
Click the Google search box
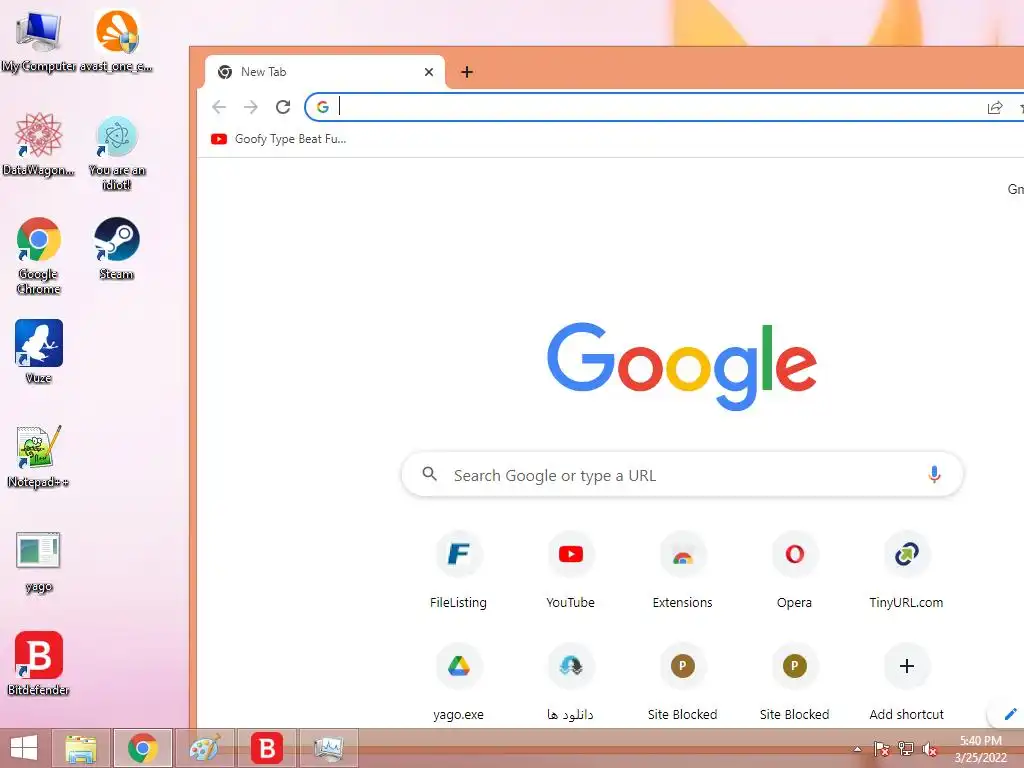pyautogui.click(x=682, y=475)
